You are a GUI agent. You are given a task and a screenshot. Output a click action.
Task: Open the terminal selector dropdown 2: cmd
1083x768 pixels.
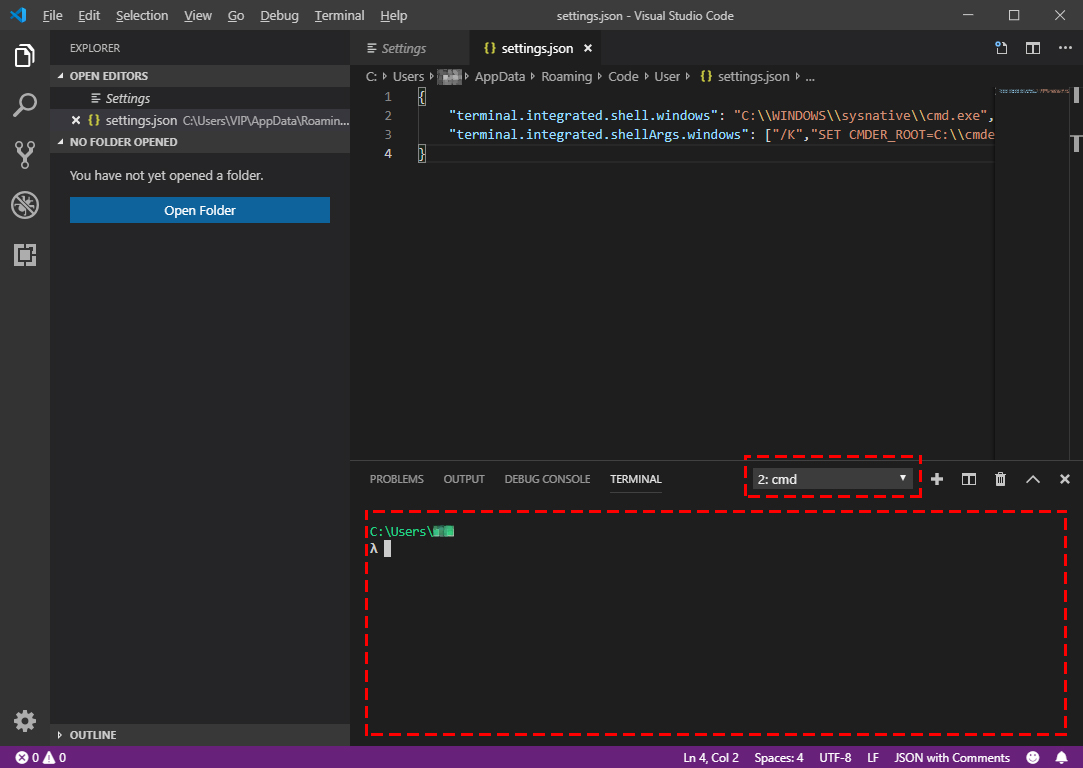[x=832, y=479]
